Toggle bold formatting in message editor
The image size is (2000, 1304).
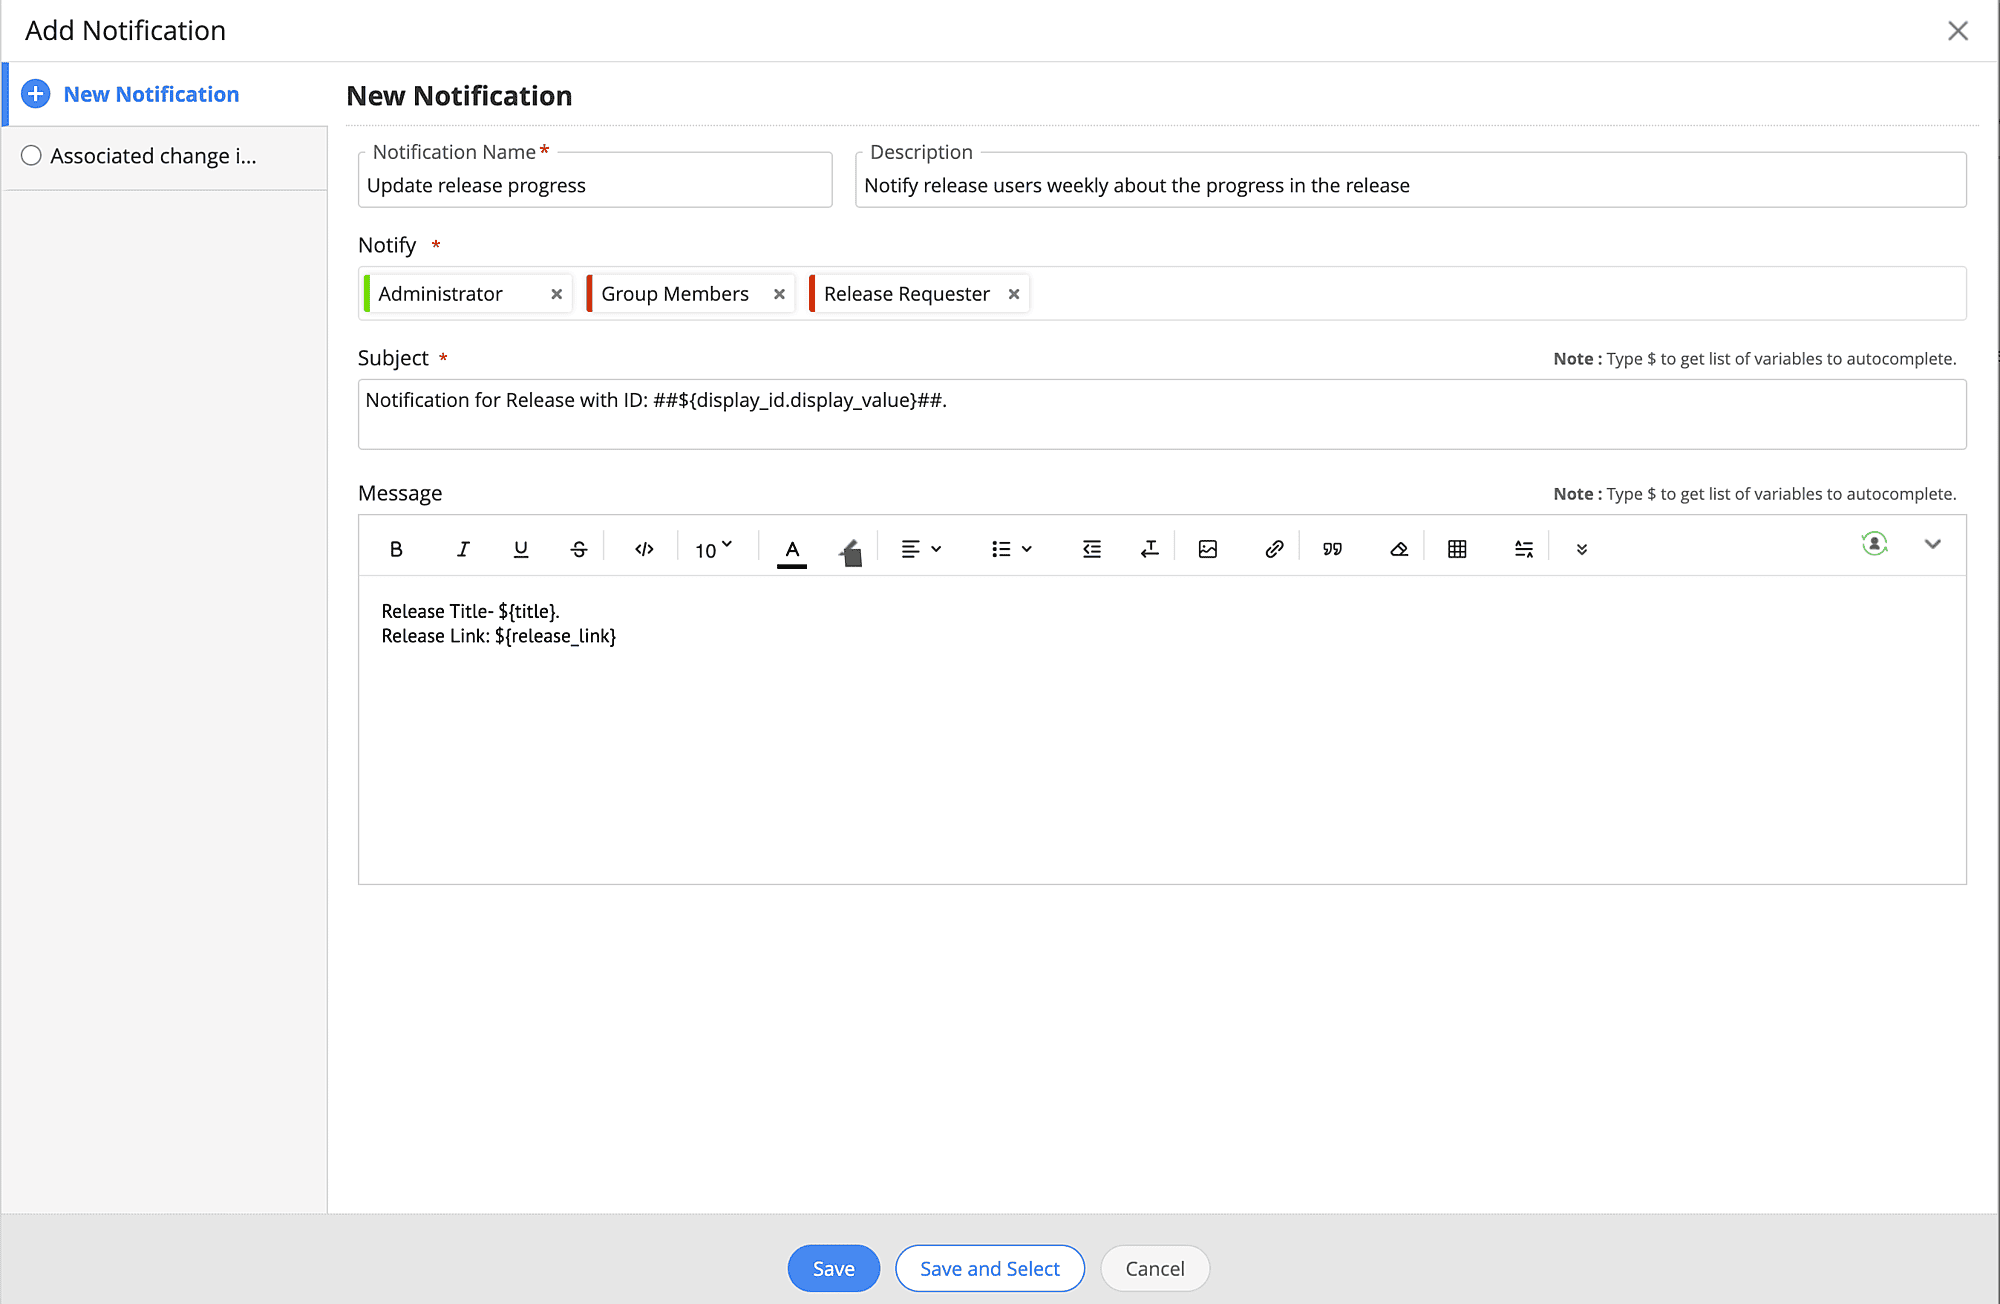[x=396, y=549]
